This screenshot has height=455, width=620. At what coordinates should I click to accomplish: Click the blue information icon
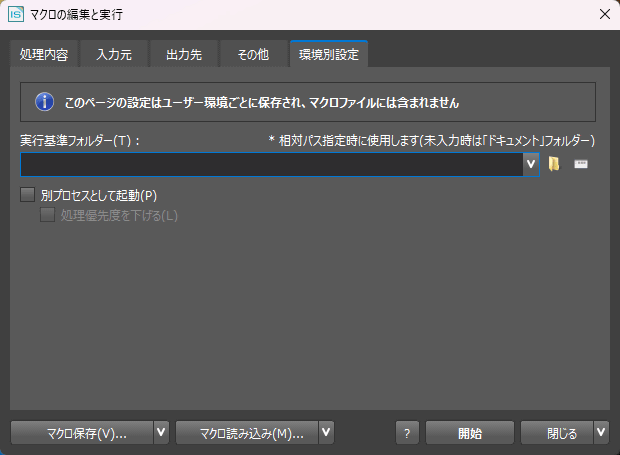[x=45, y=102]
